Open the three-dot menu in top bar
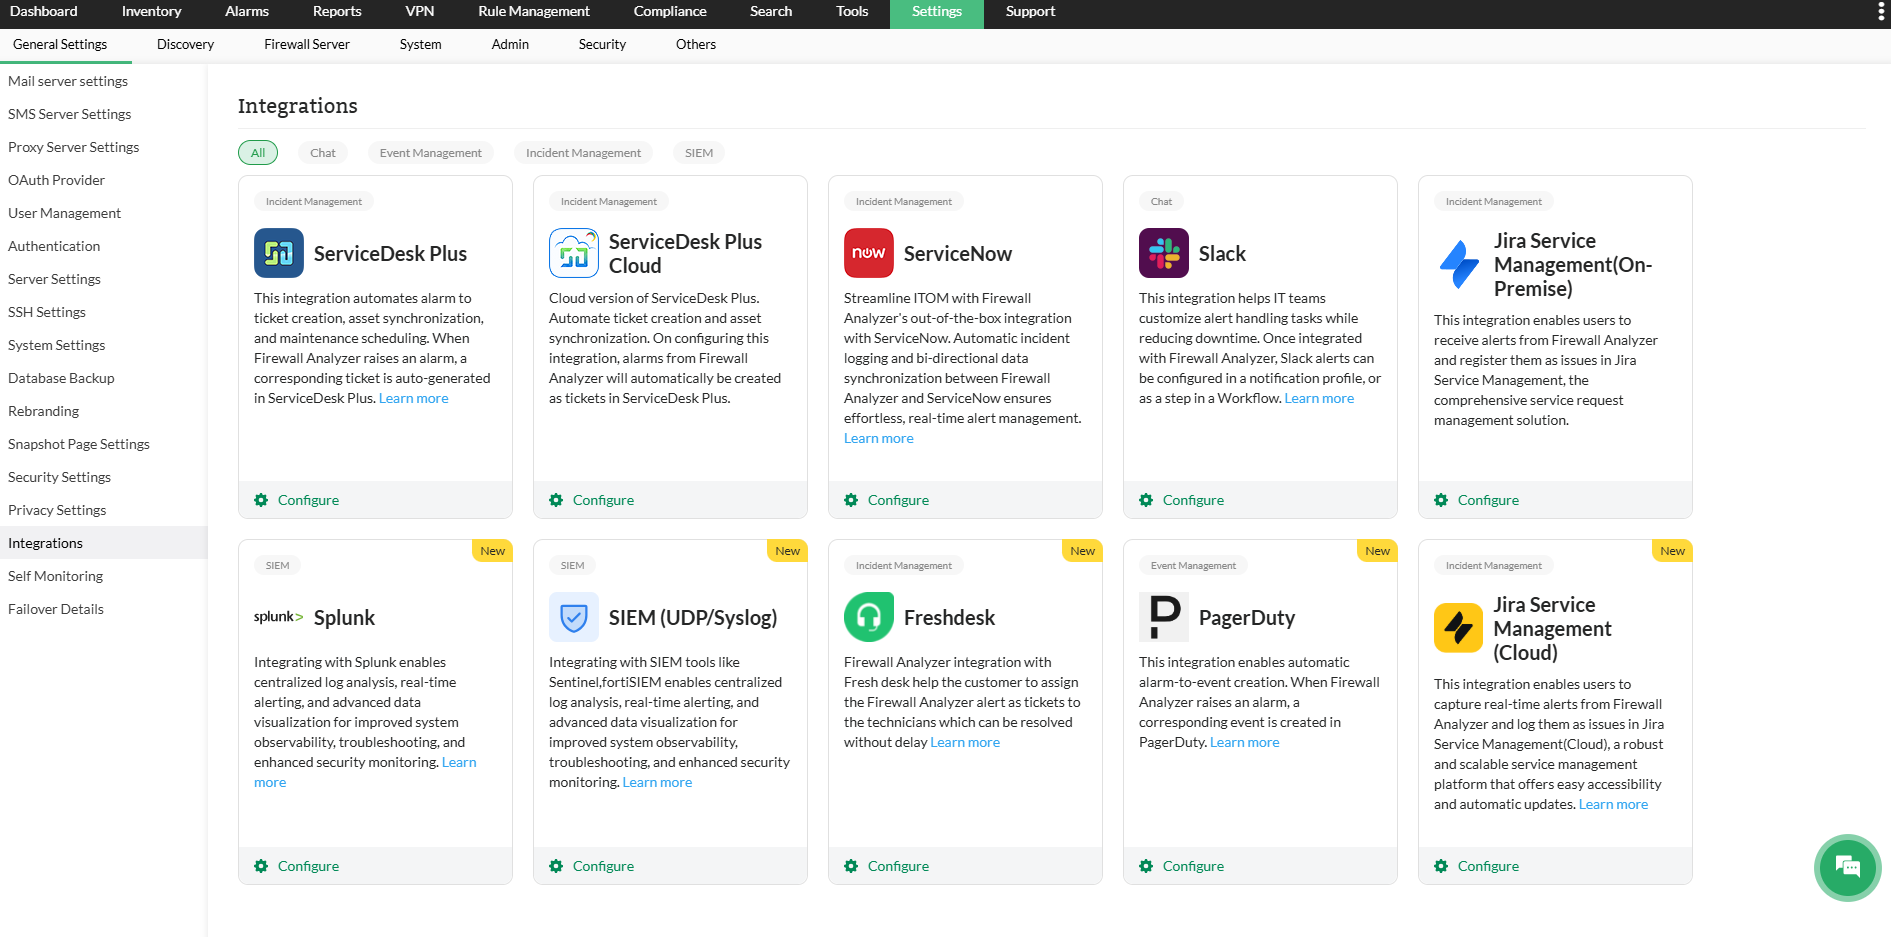Image resolution: width=1891 pixels, height=937 pixels. (x=1881, y=12)
